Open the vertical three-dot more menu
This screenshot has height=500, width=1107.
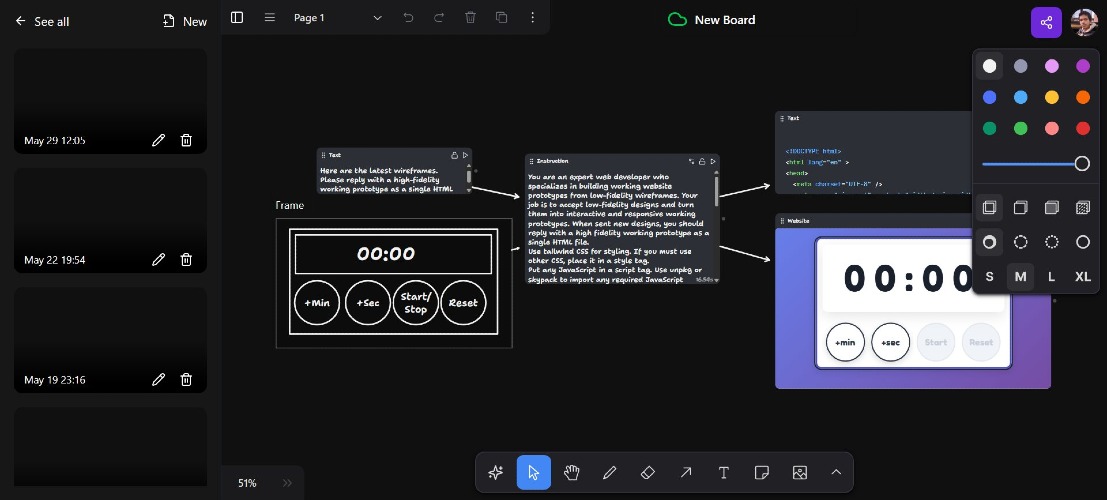pos(532,18)
